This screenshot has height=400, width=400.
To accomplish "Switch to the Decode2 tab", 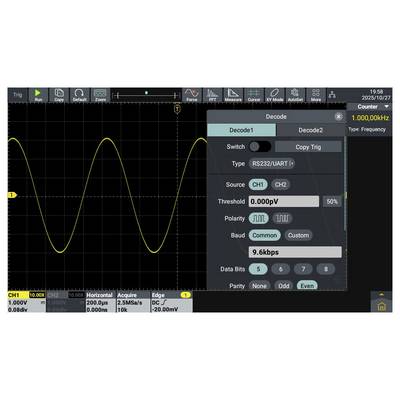I will coord(310,130).
